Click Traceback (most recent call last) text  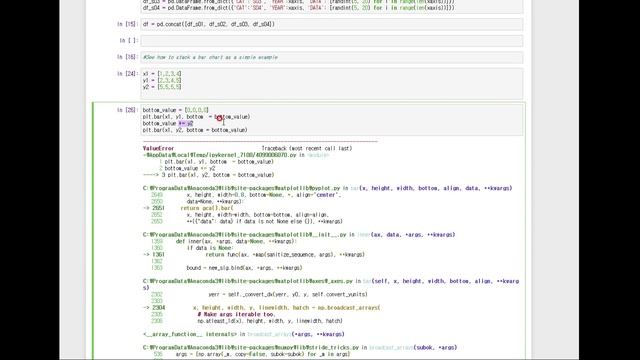307,149
